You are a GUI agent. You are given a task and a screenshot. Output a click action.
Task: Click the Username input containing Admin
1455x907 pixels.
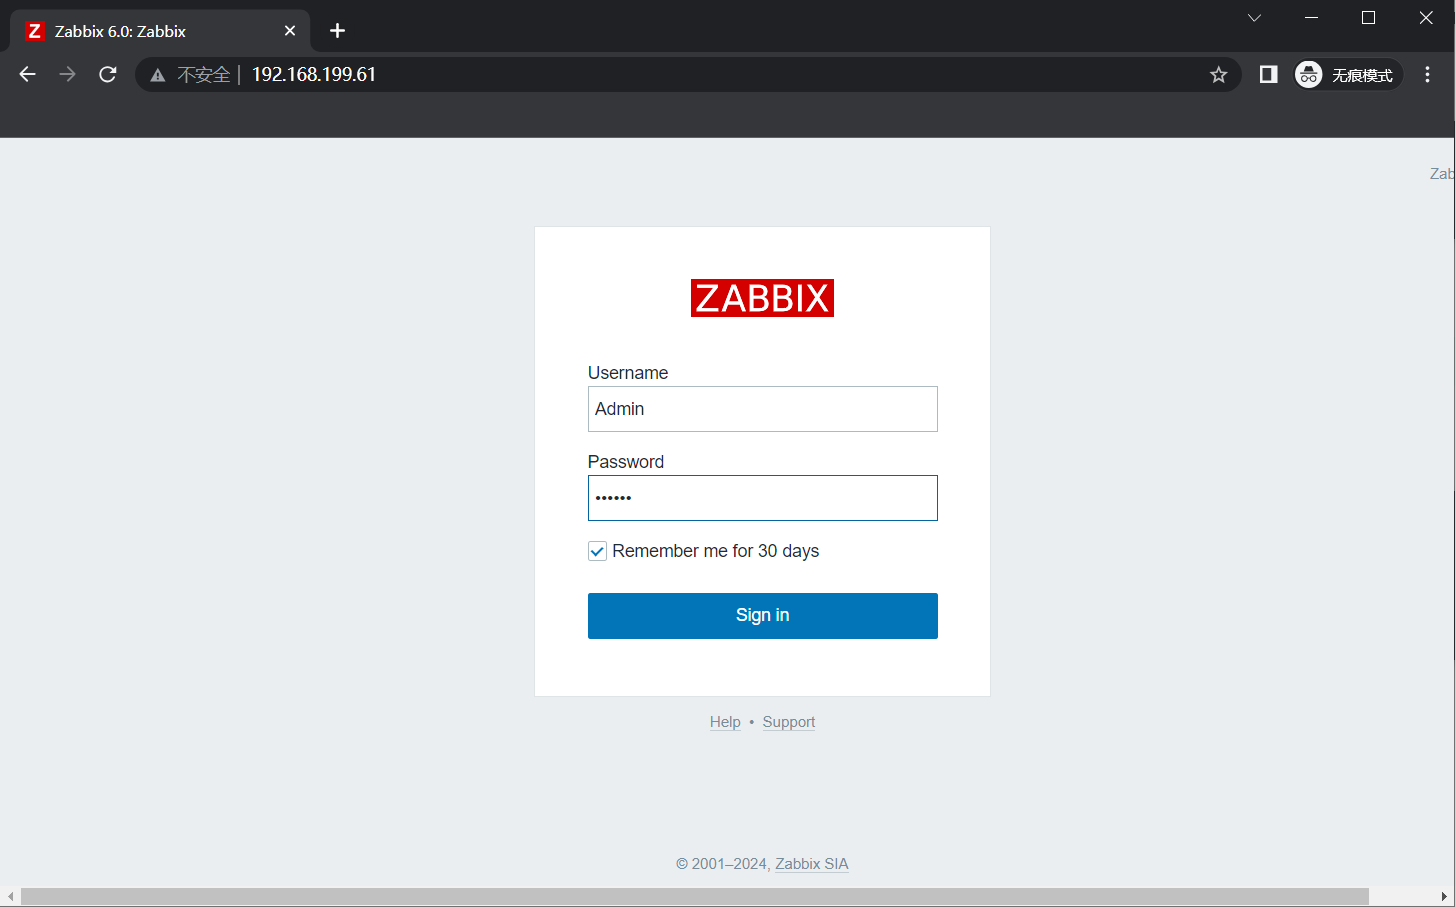tap(762, 408)
